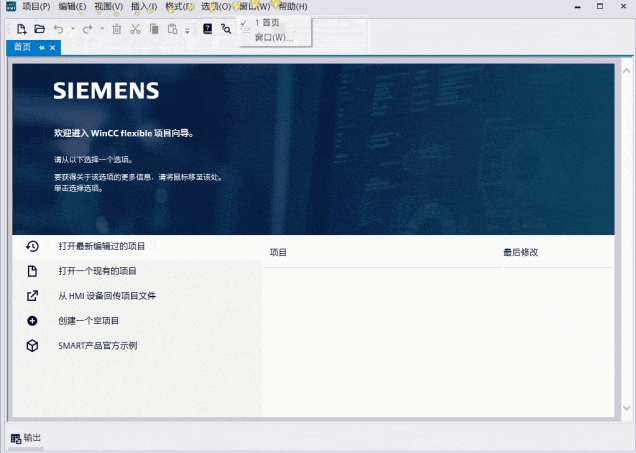This screenshot has height=453, width=636.
Task: Open the 格式 menu
Action: tap(179, 6)
